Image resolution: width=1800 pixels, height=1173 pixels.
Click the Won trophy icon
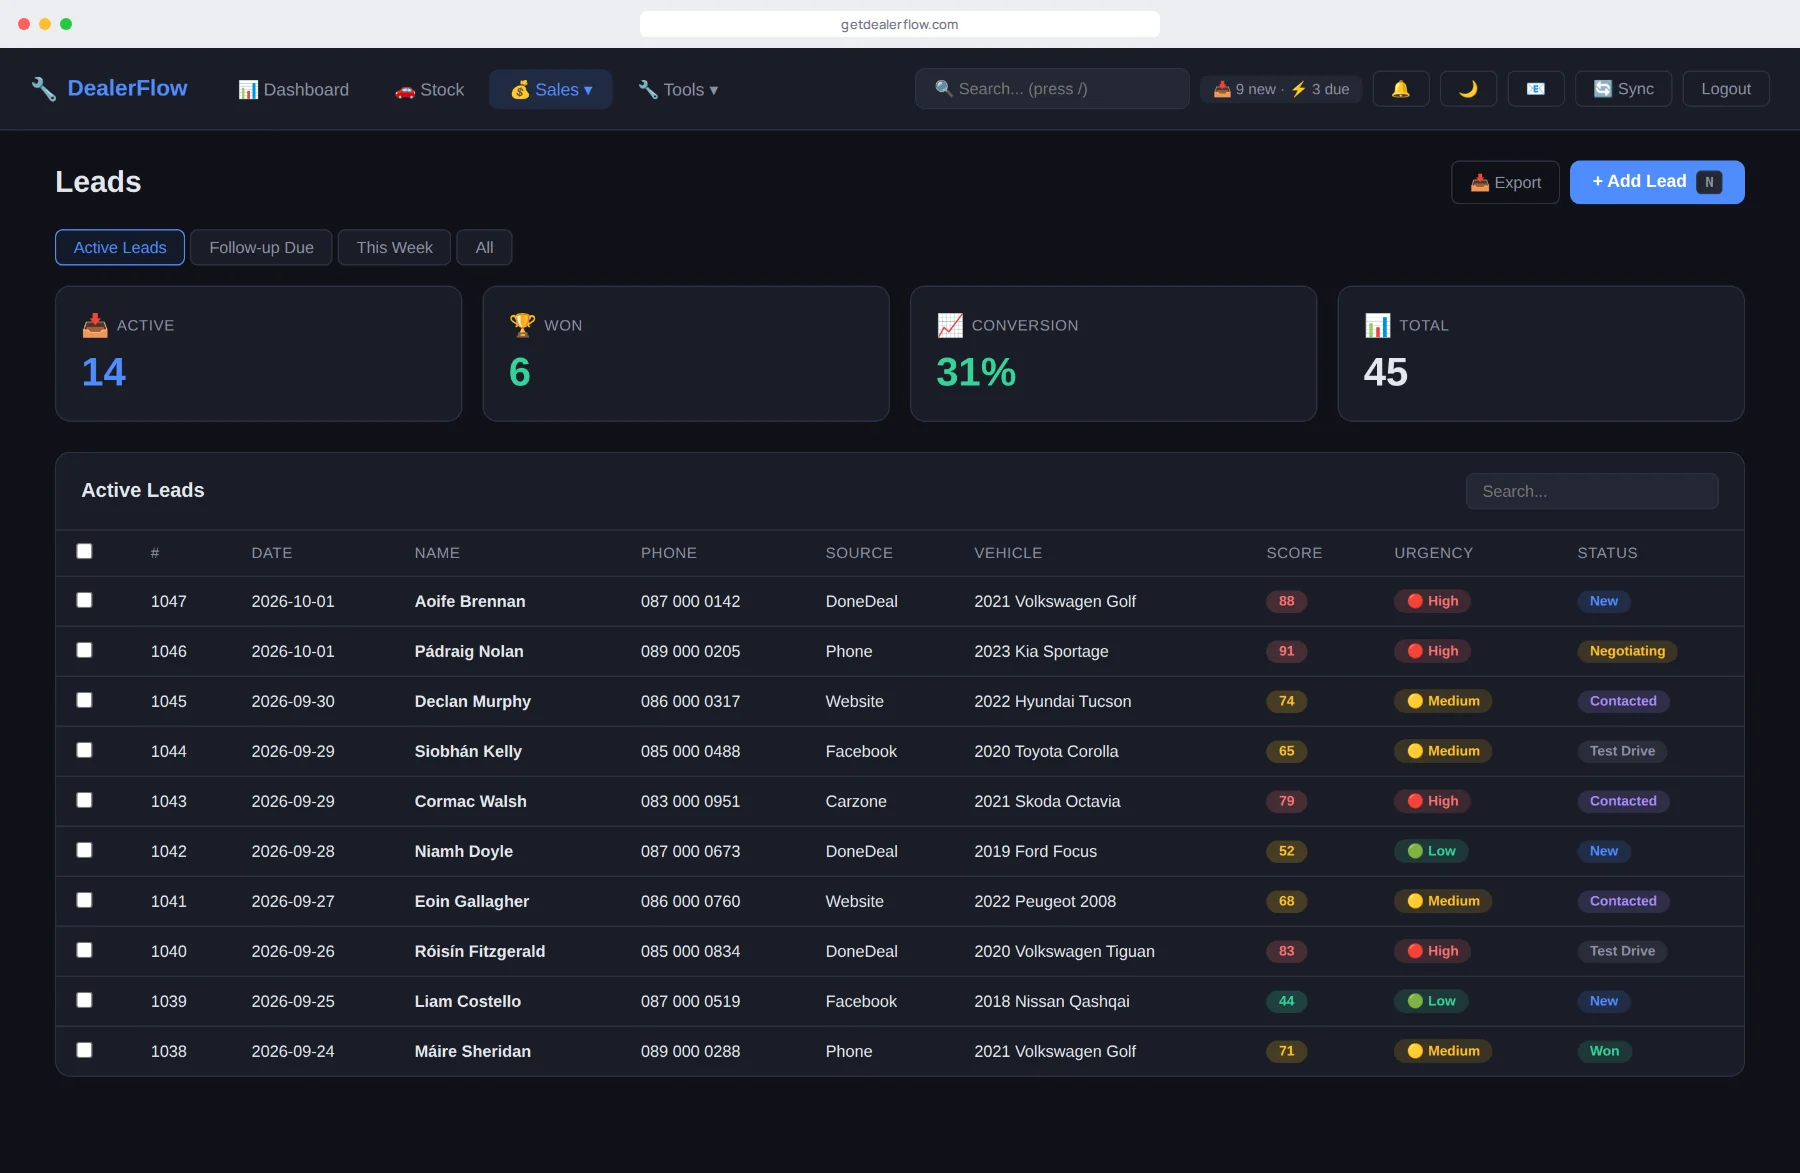click(x=522, y=325)
